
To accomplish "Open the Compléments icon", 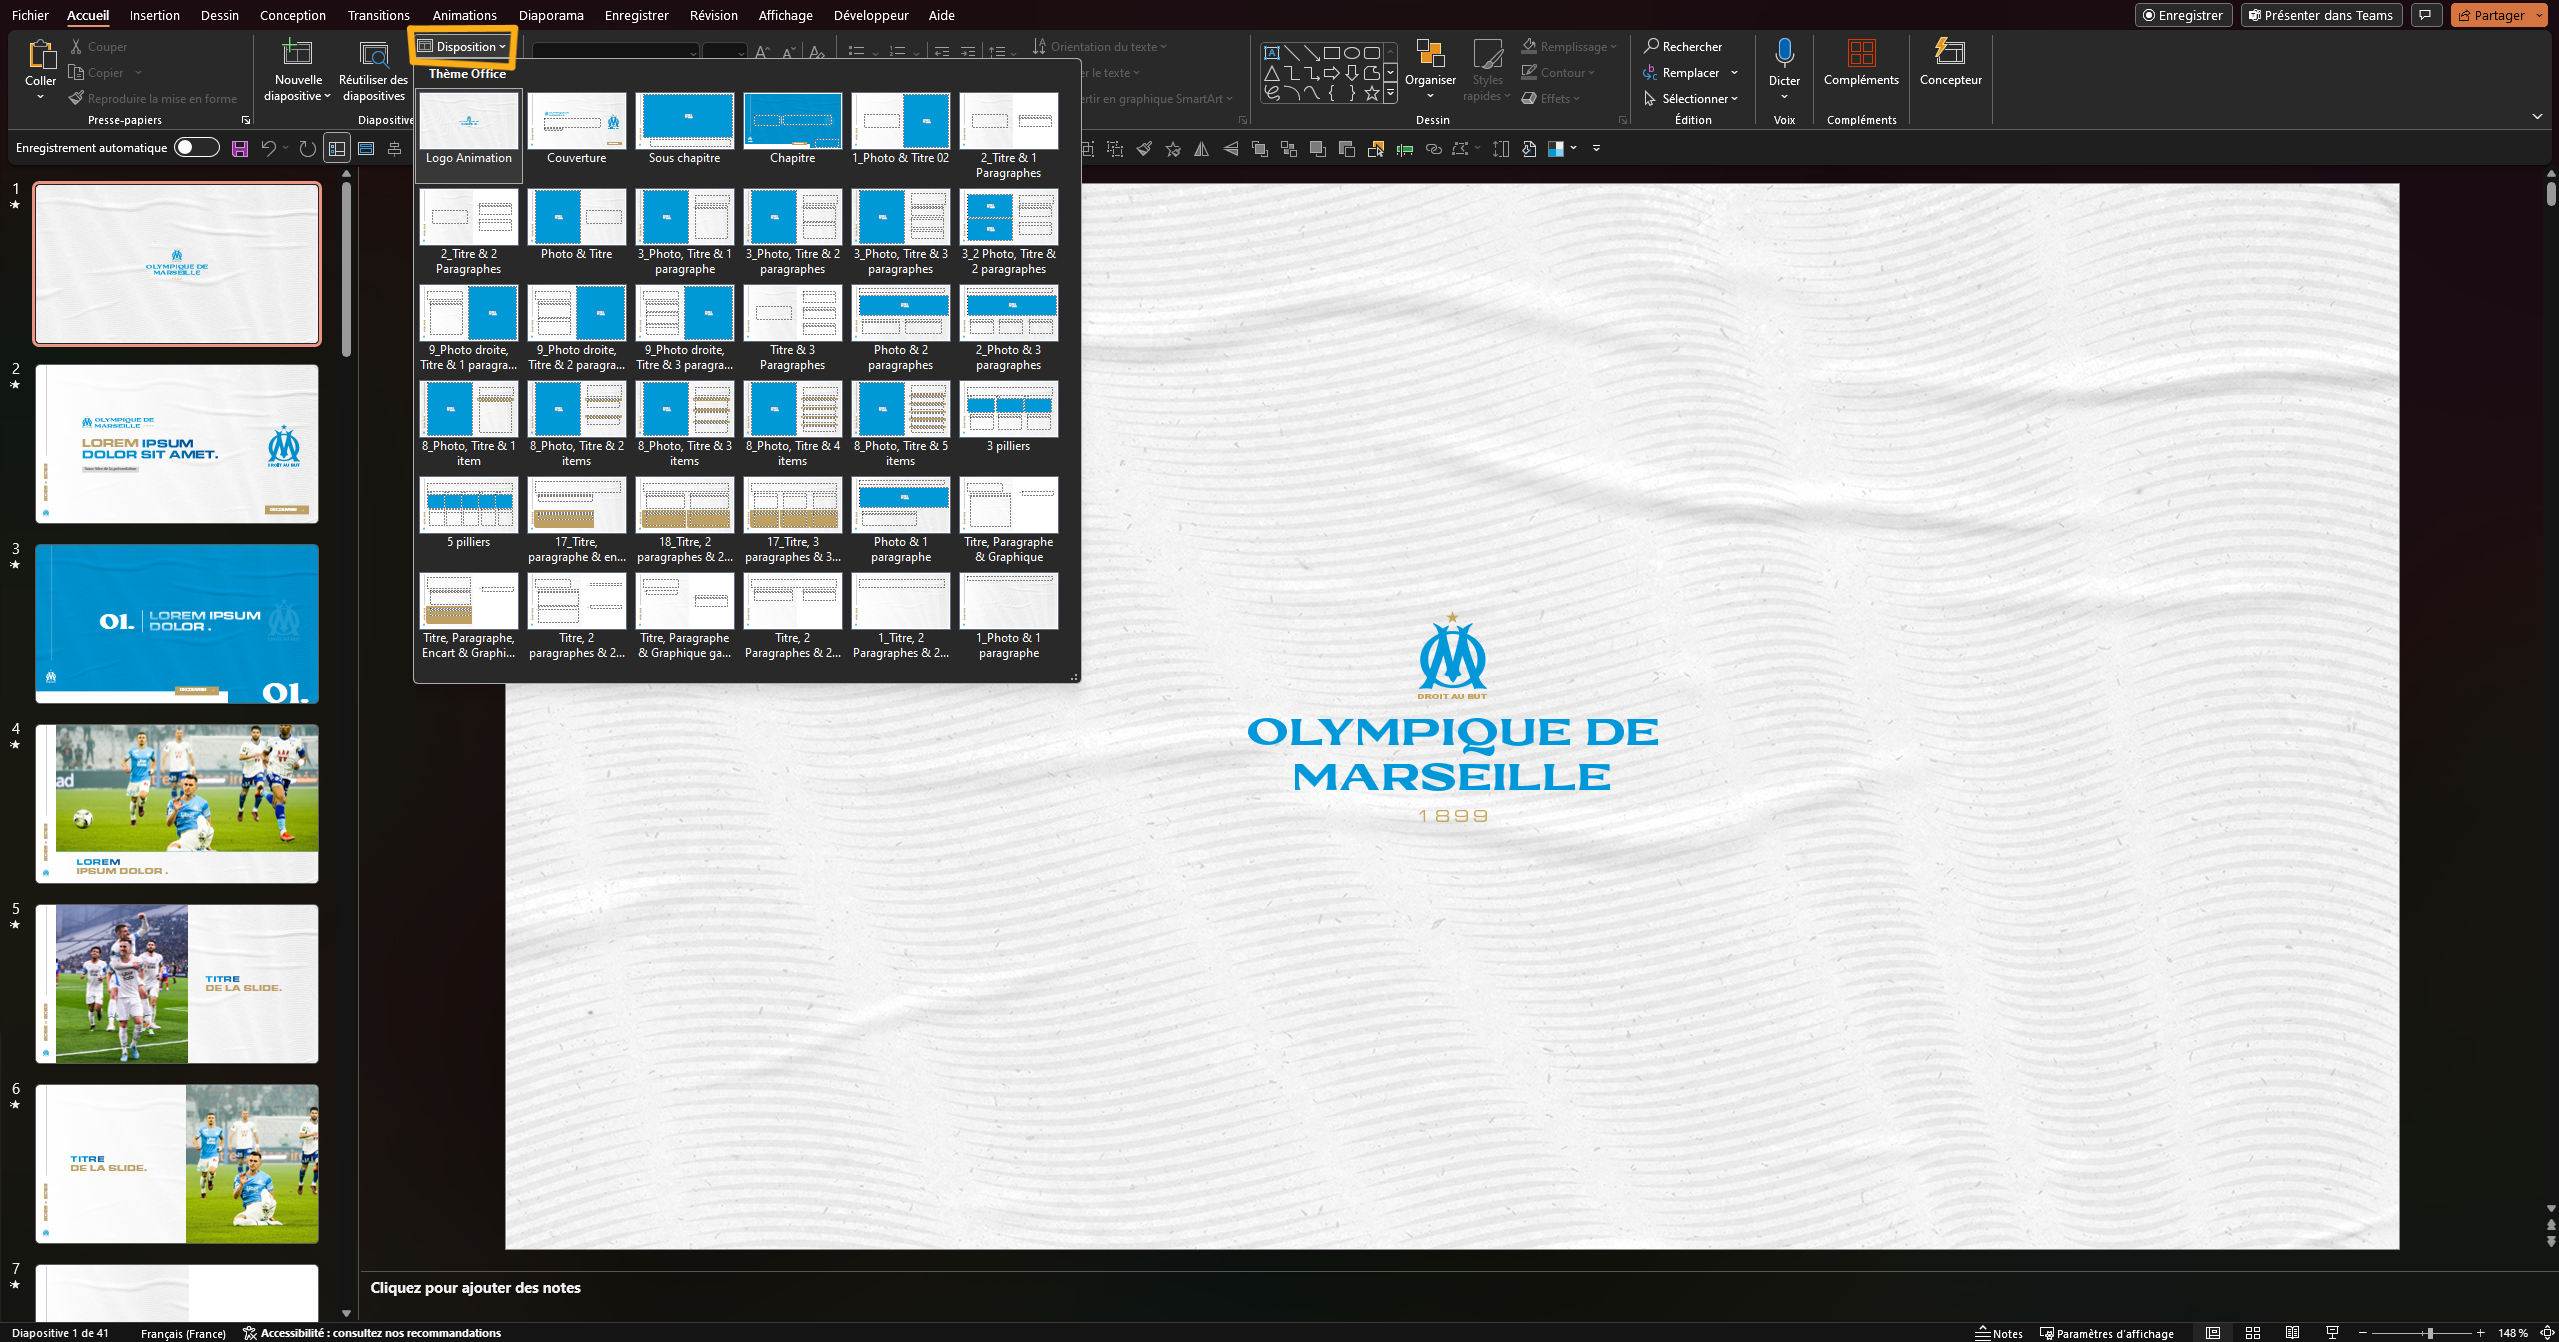I will click(x=1861, y=54).
